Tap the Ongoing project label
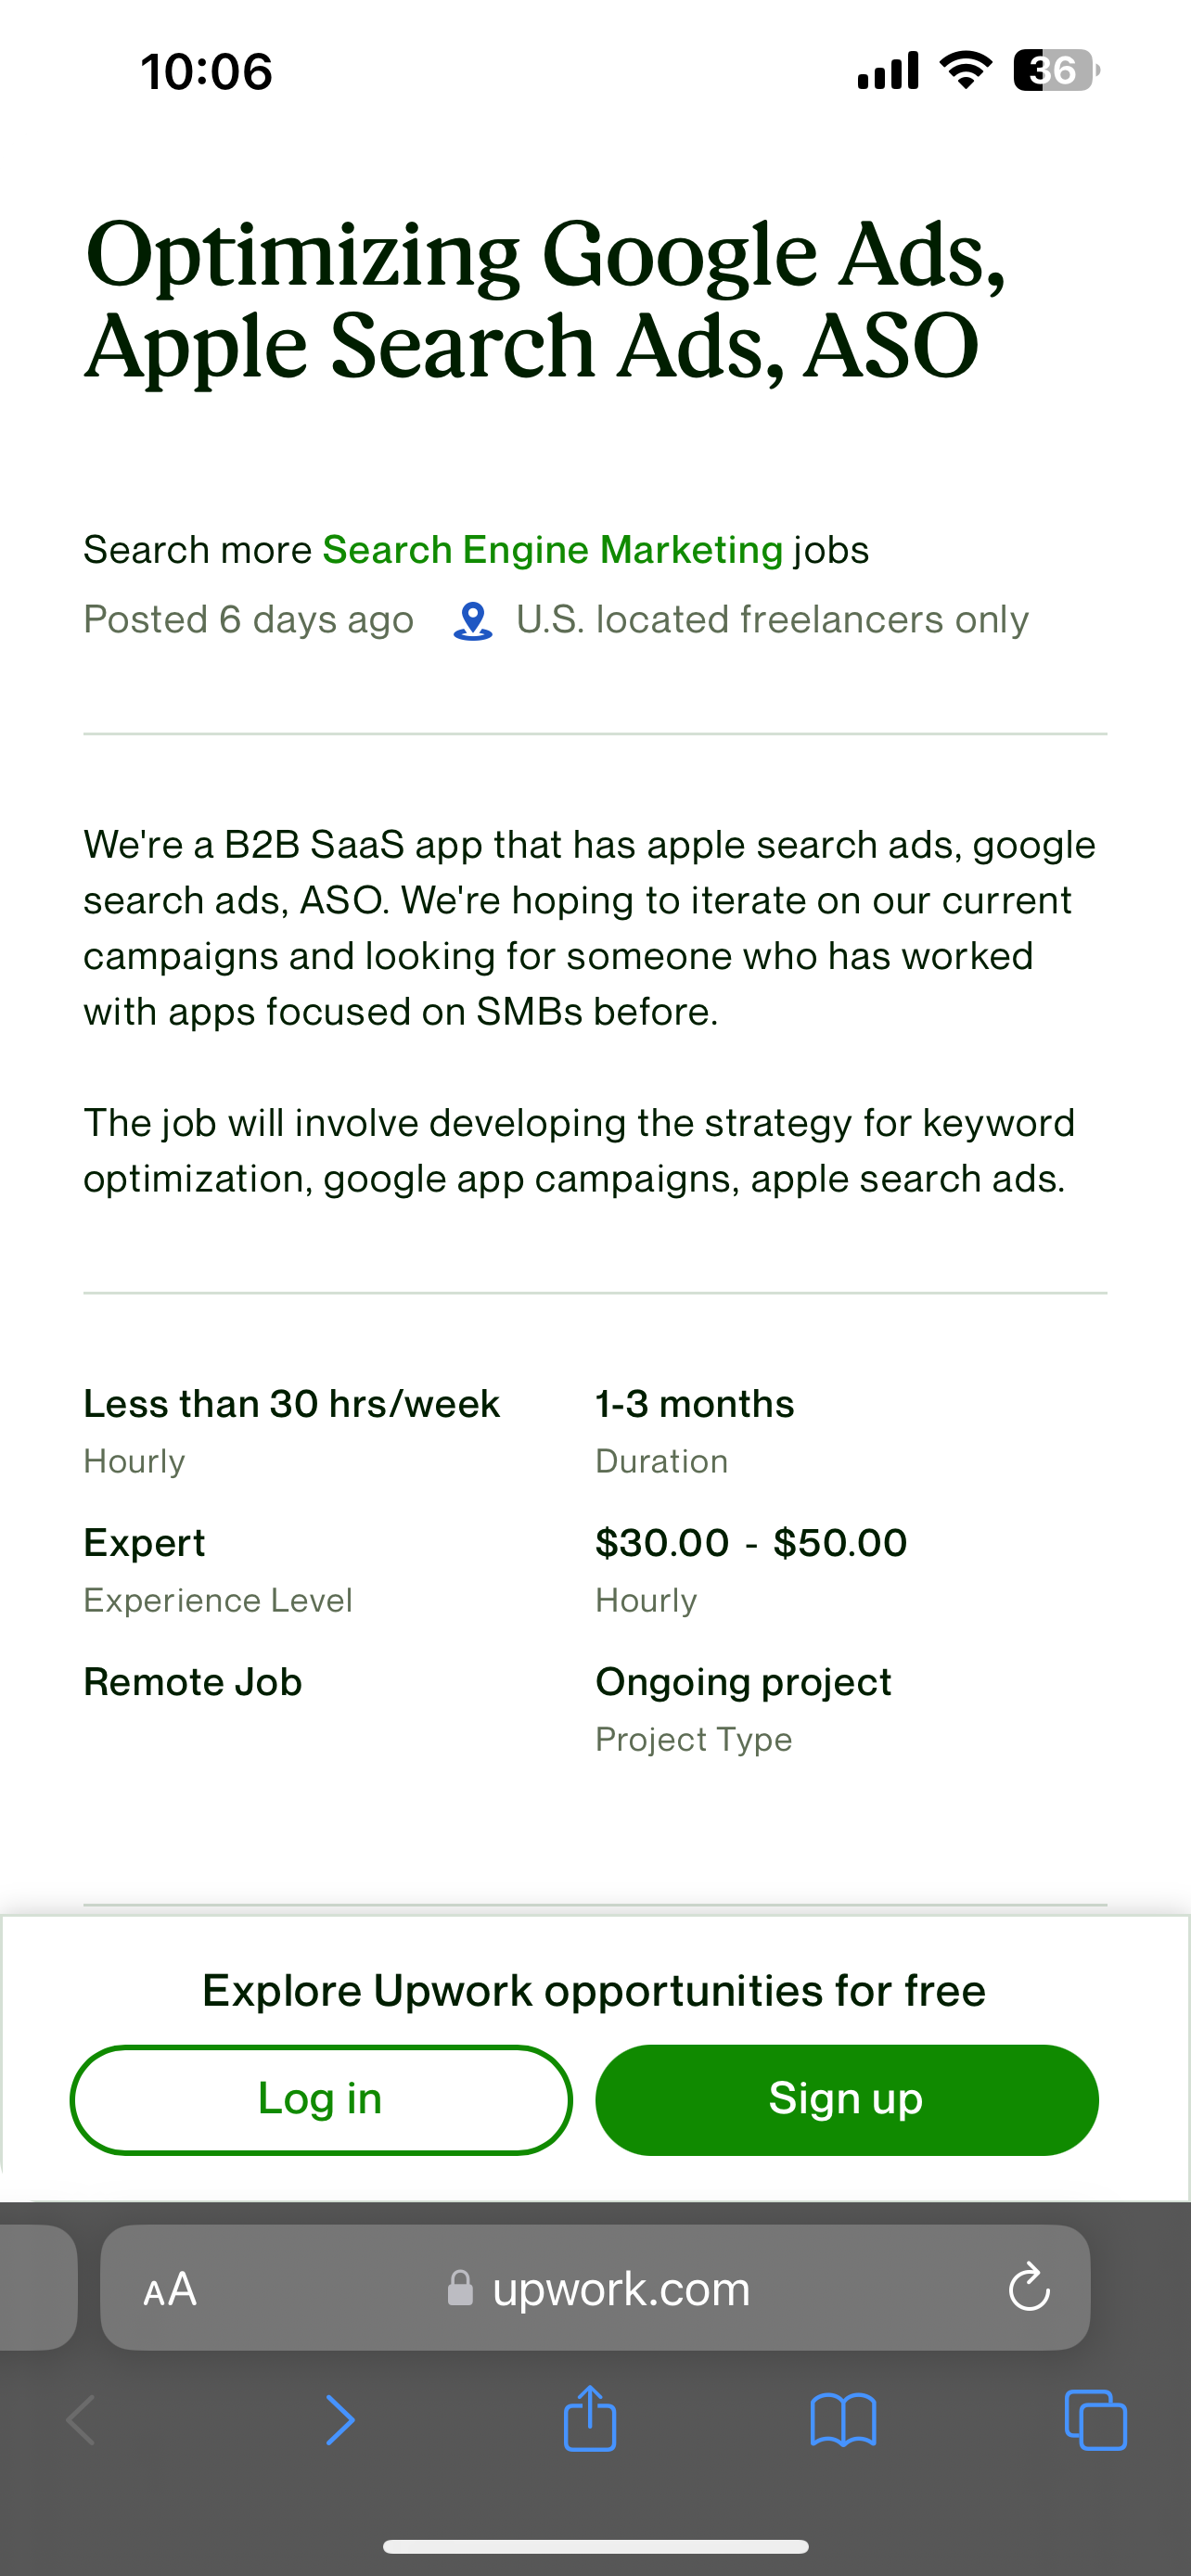The width and height of the screenshot is (1191, 2576). pyautogui.click(x=743, y=1682)
